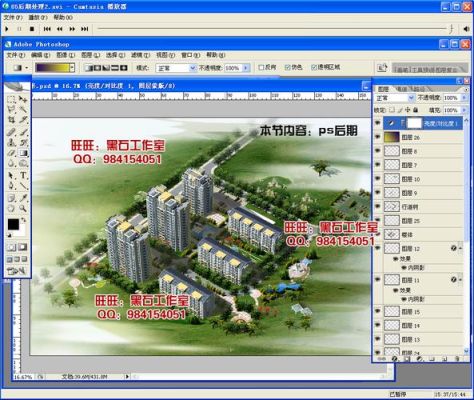Choose the radial gradient style icon

(x=97, y=68)
